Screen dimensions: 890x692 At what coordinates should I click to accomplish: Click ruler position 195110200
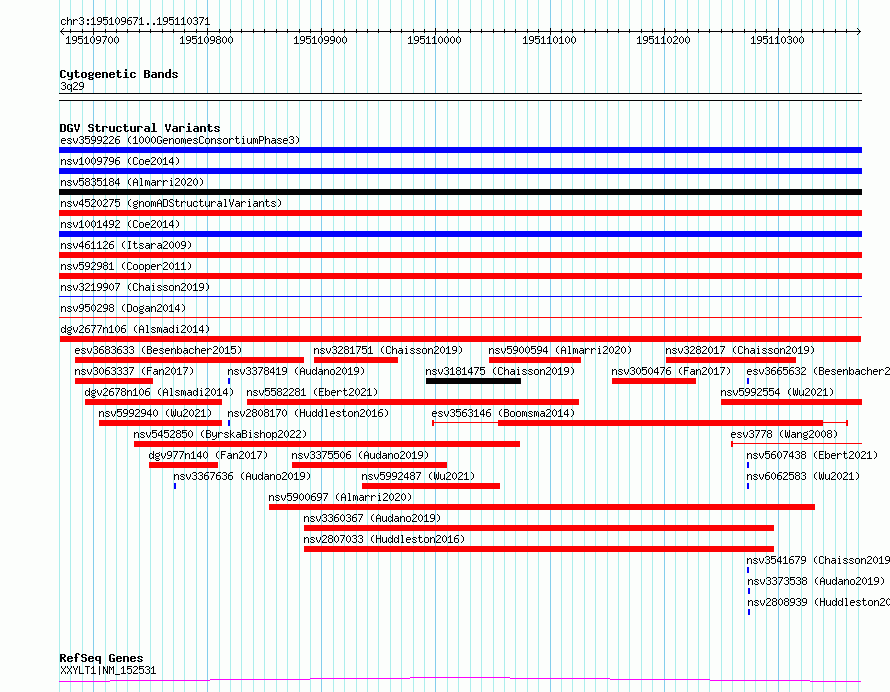pyautogui.click(x=663, y=40)
